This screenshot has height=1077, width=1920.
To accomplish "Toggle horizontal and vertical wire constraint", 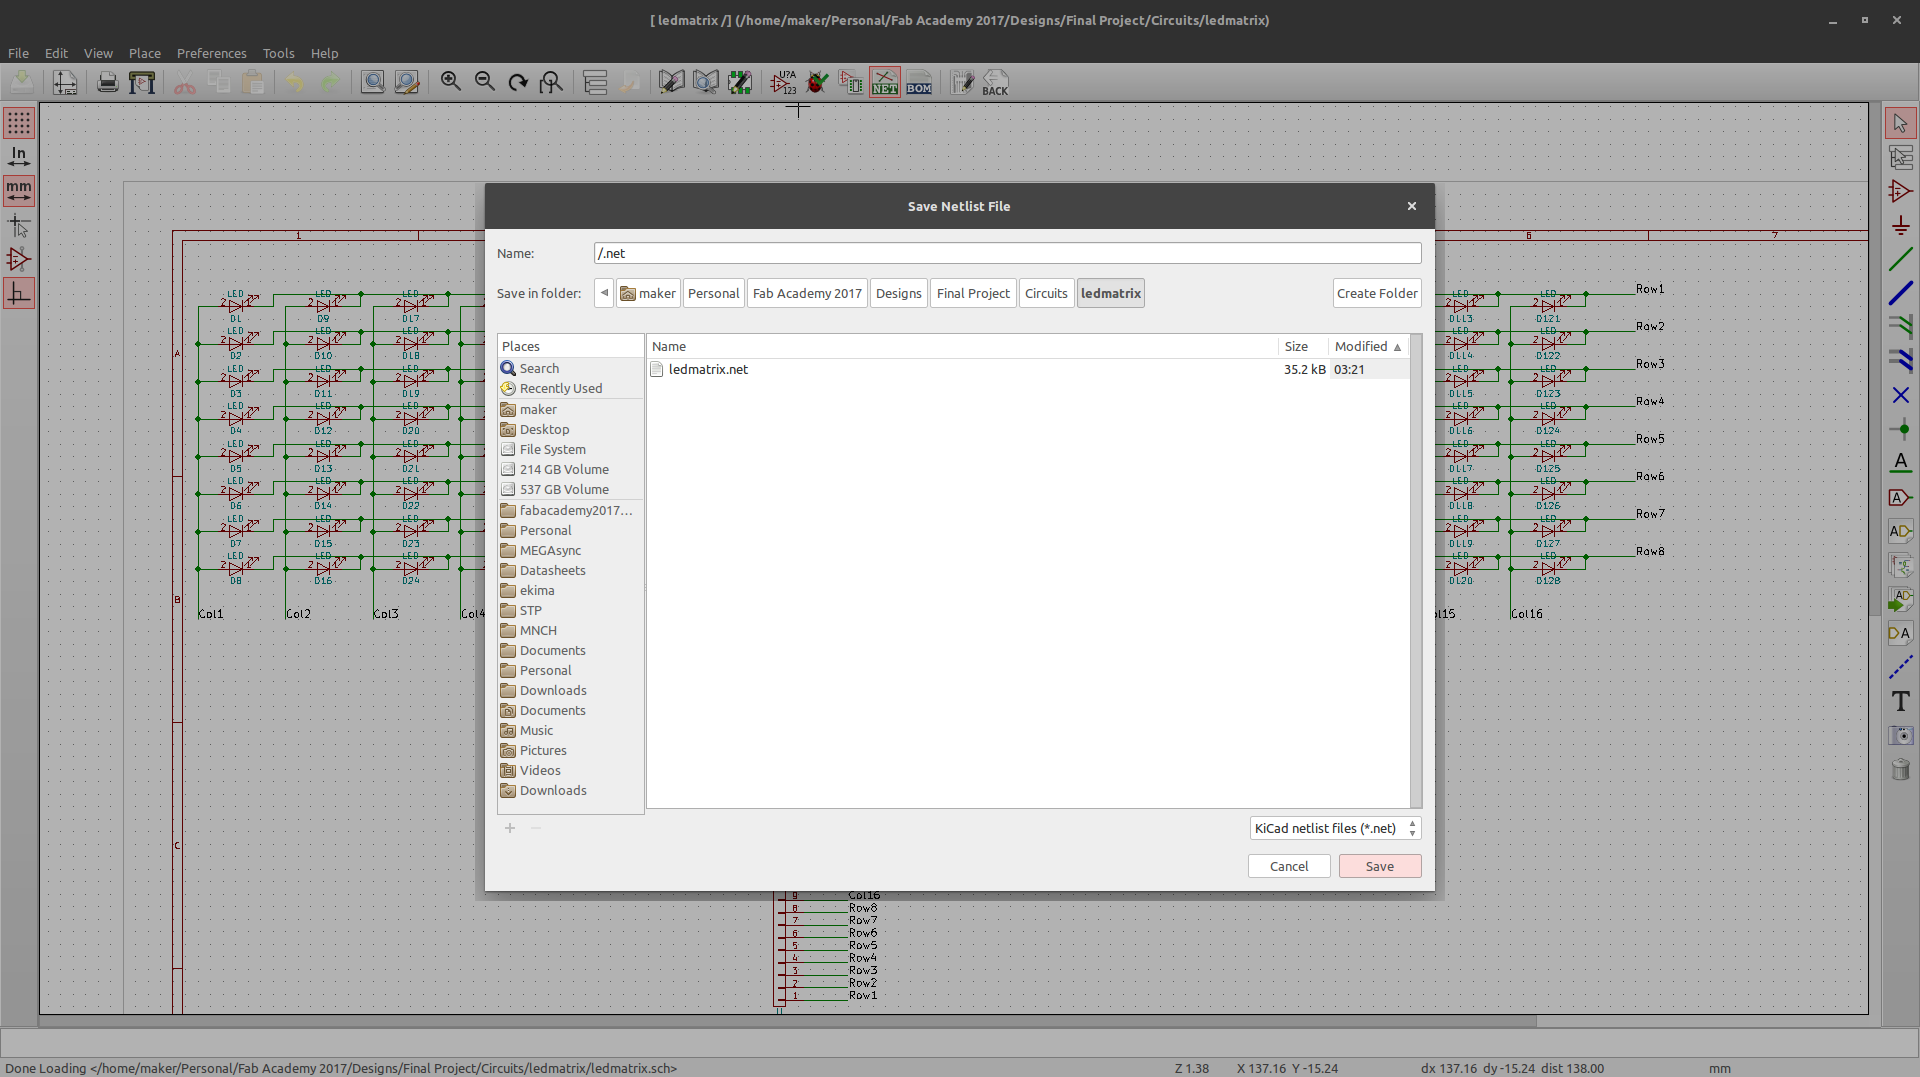I will click(x=19, y=294).
